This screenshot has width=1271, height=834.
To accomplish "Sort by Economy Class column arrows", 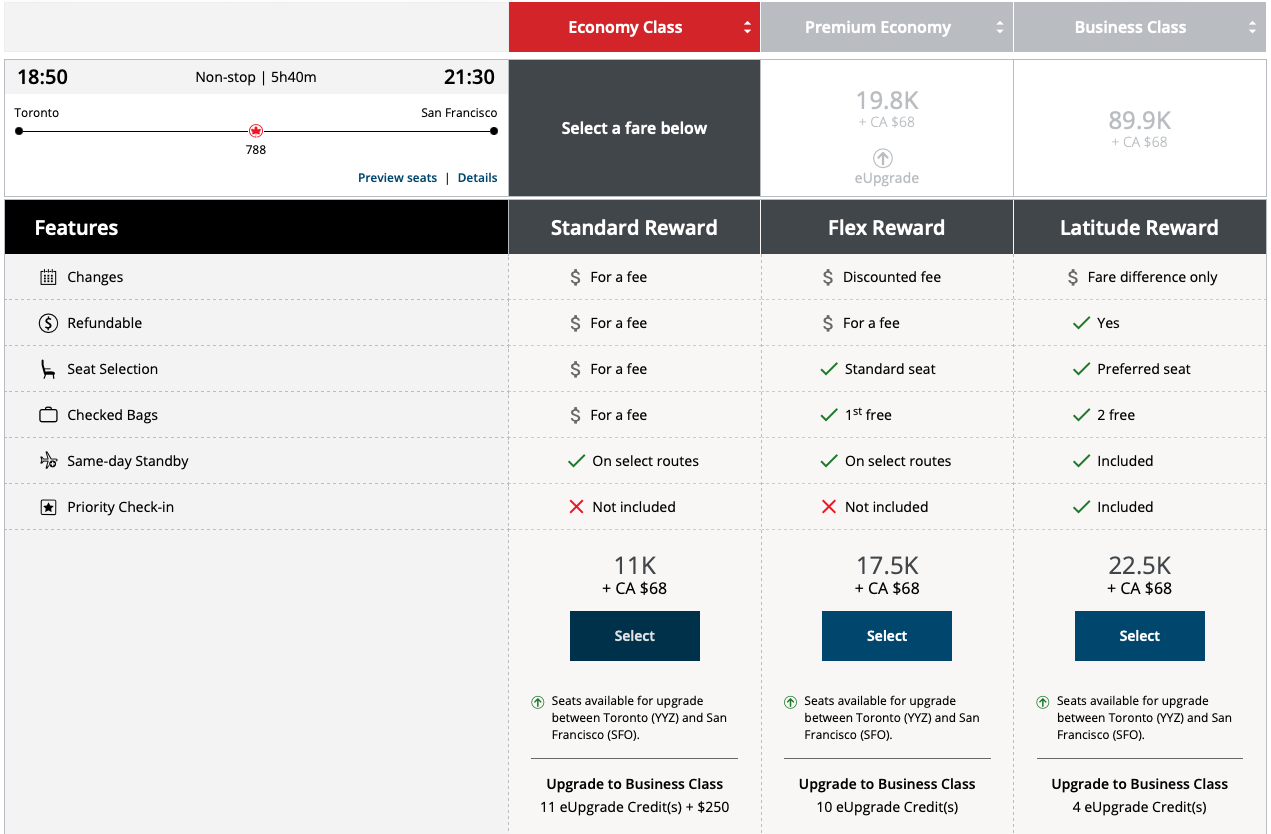I will pyautogui.click(x=747, y=28).
